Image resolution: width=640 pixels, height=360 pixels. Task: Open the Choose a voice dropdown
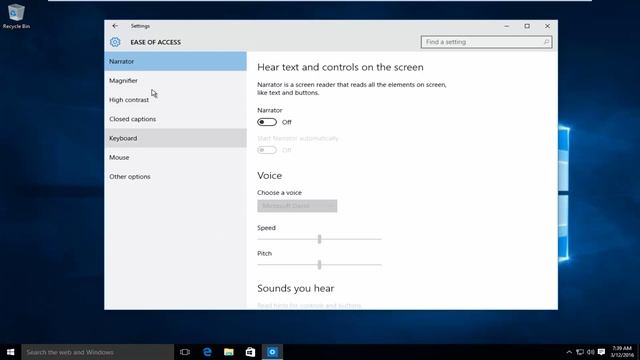click(297, 206)
